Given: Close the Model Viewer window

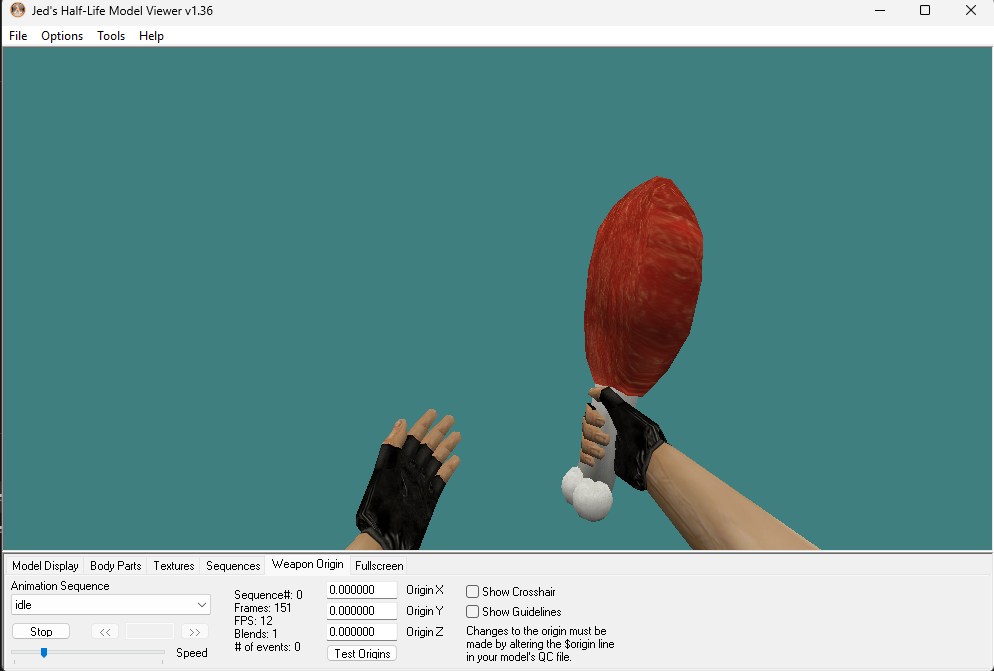Looking at the screenshot, I should pos(971,11).
